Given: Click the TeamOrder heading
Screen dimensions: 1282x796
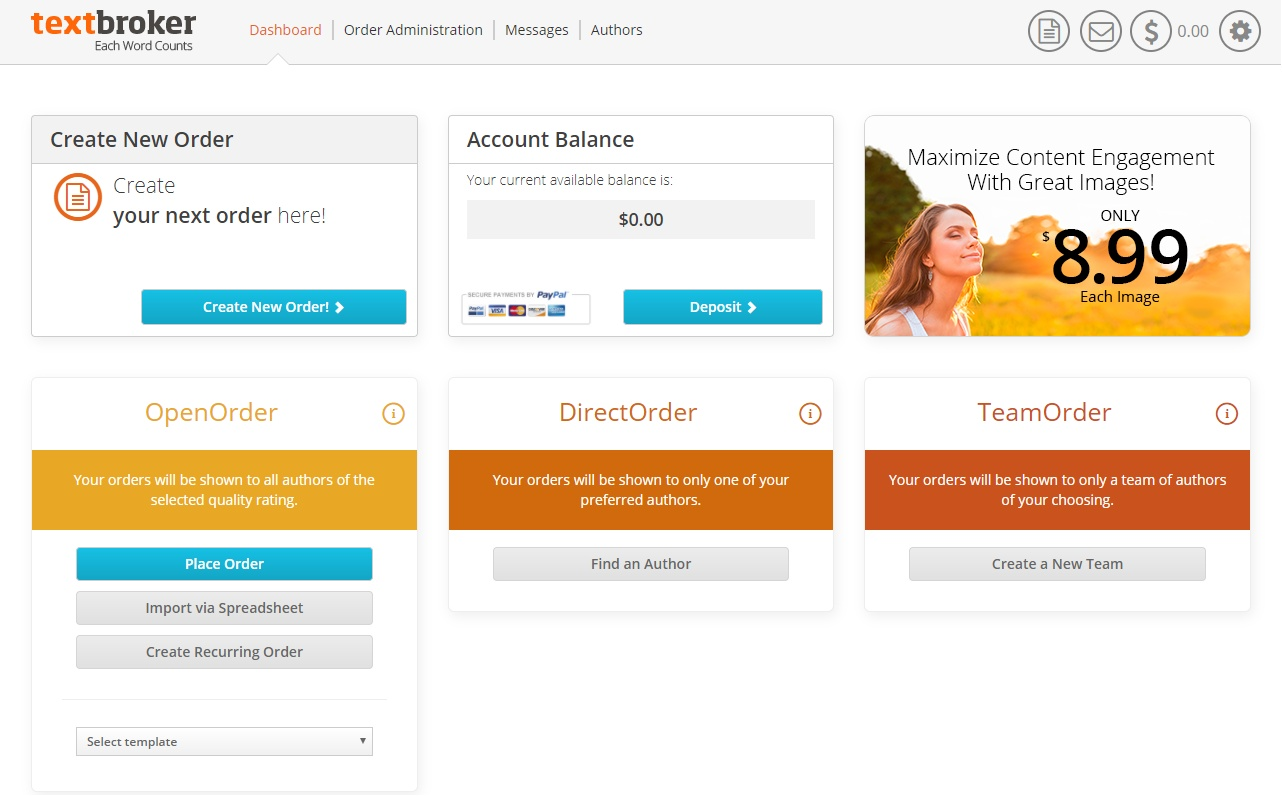Looking at the screenshot, I should click(x=1044, y=412).
